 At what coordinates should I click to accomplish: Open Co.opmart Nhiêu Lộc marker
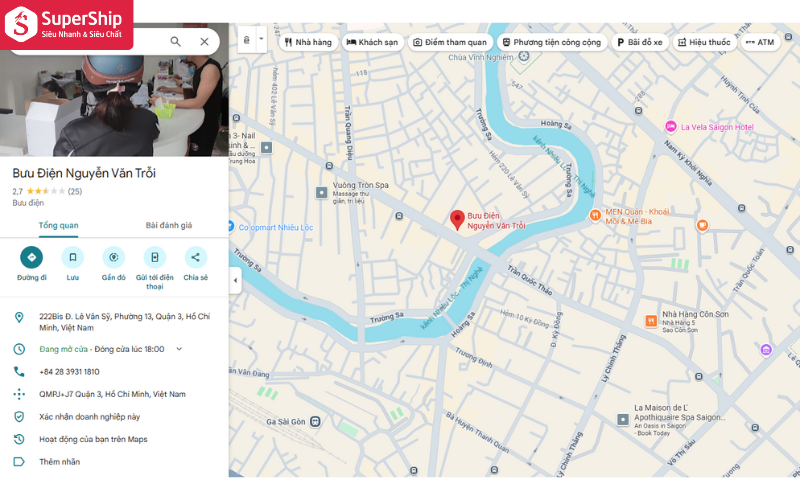tap(231, 226)
